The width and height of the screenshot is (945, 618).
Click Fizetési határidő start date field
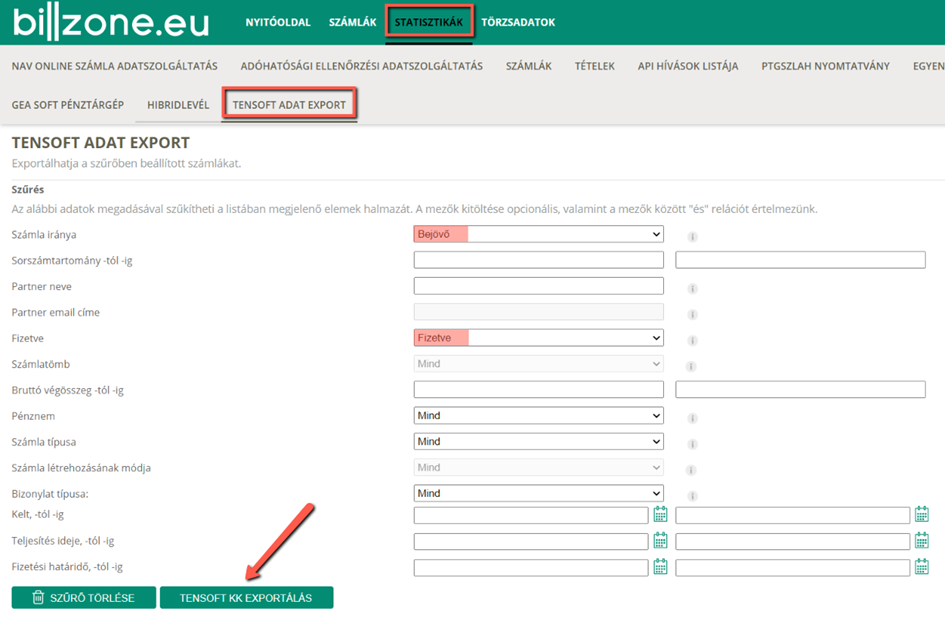(531, 567)
